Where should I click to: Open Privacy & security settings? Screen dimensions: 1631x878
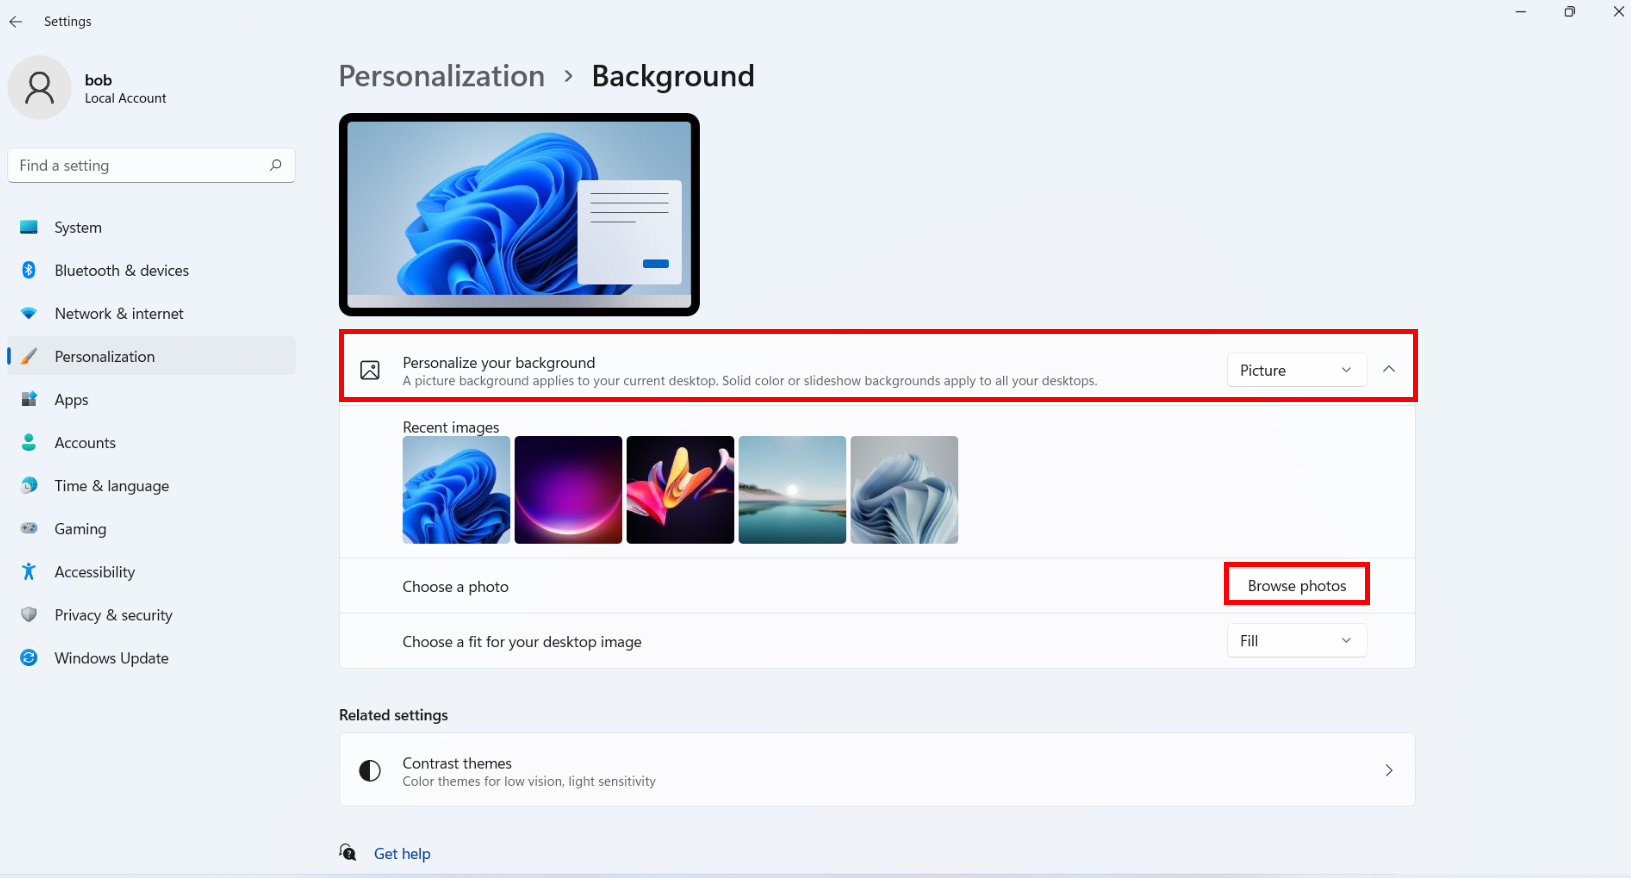[x=152, y=614]
